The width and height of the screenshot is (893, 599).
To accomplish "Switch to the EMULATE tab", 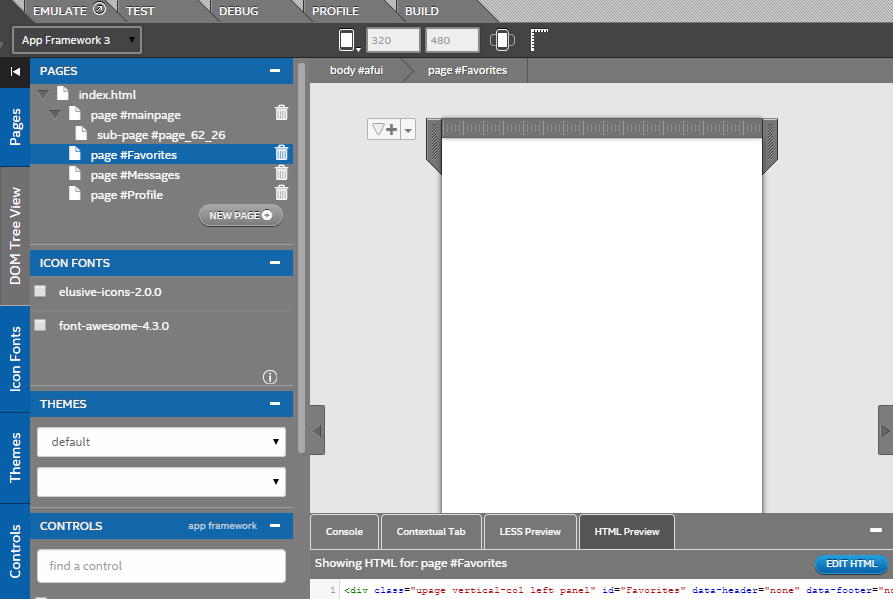I will coord(60,11).
